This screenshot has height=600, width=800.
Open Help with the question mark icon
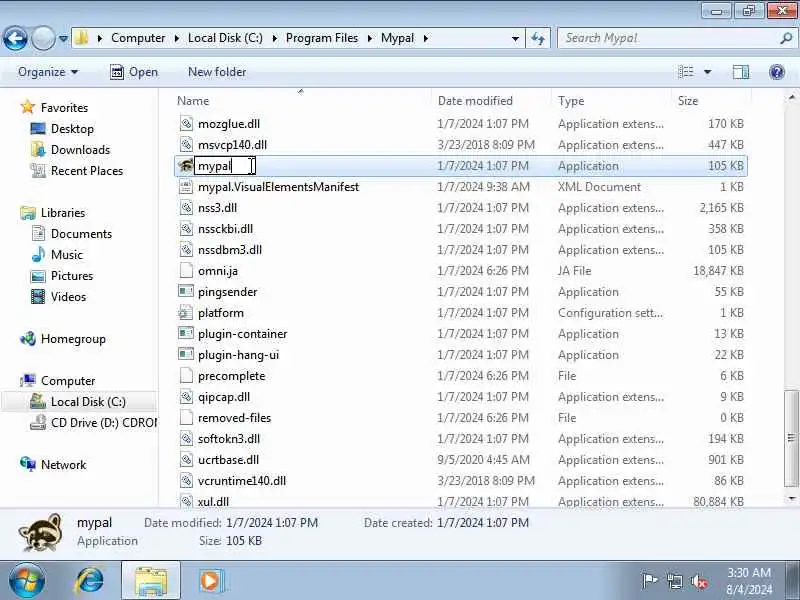tap(777, 72)
